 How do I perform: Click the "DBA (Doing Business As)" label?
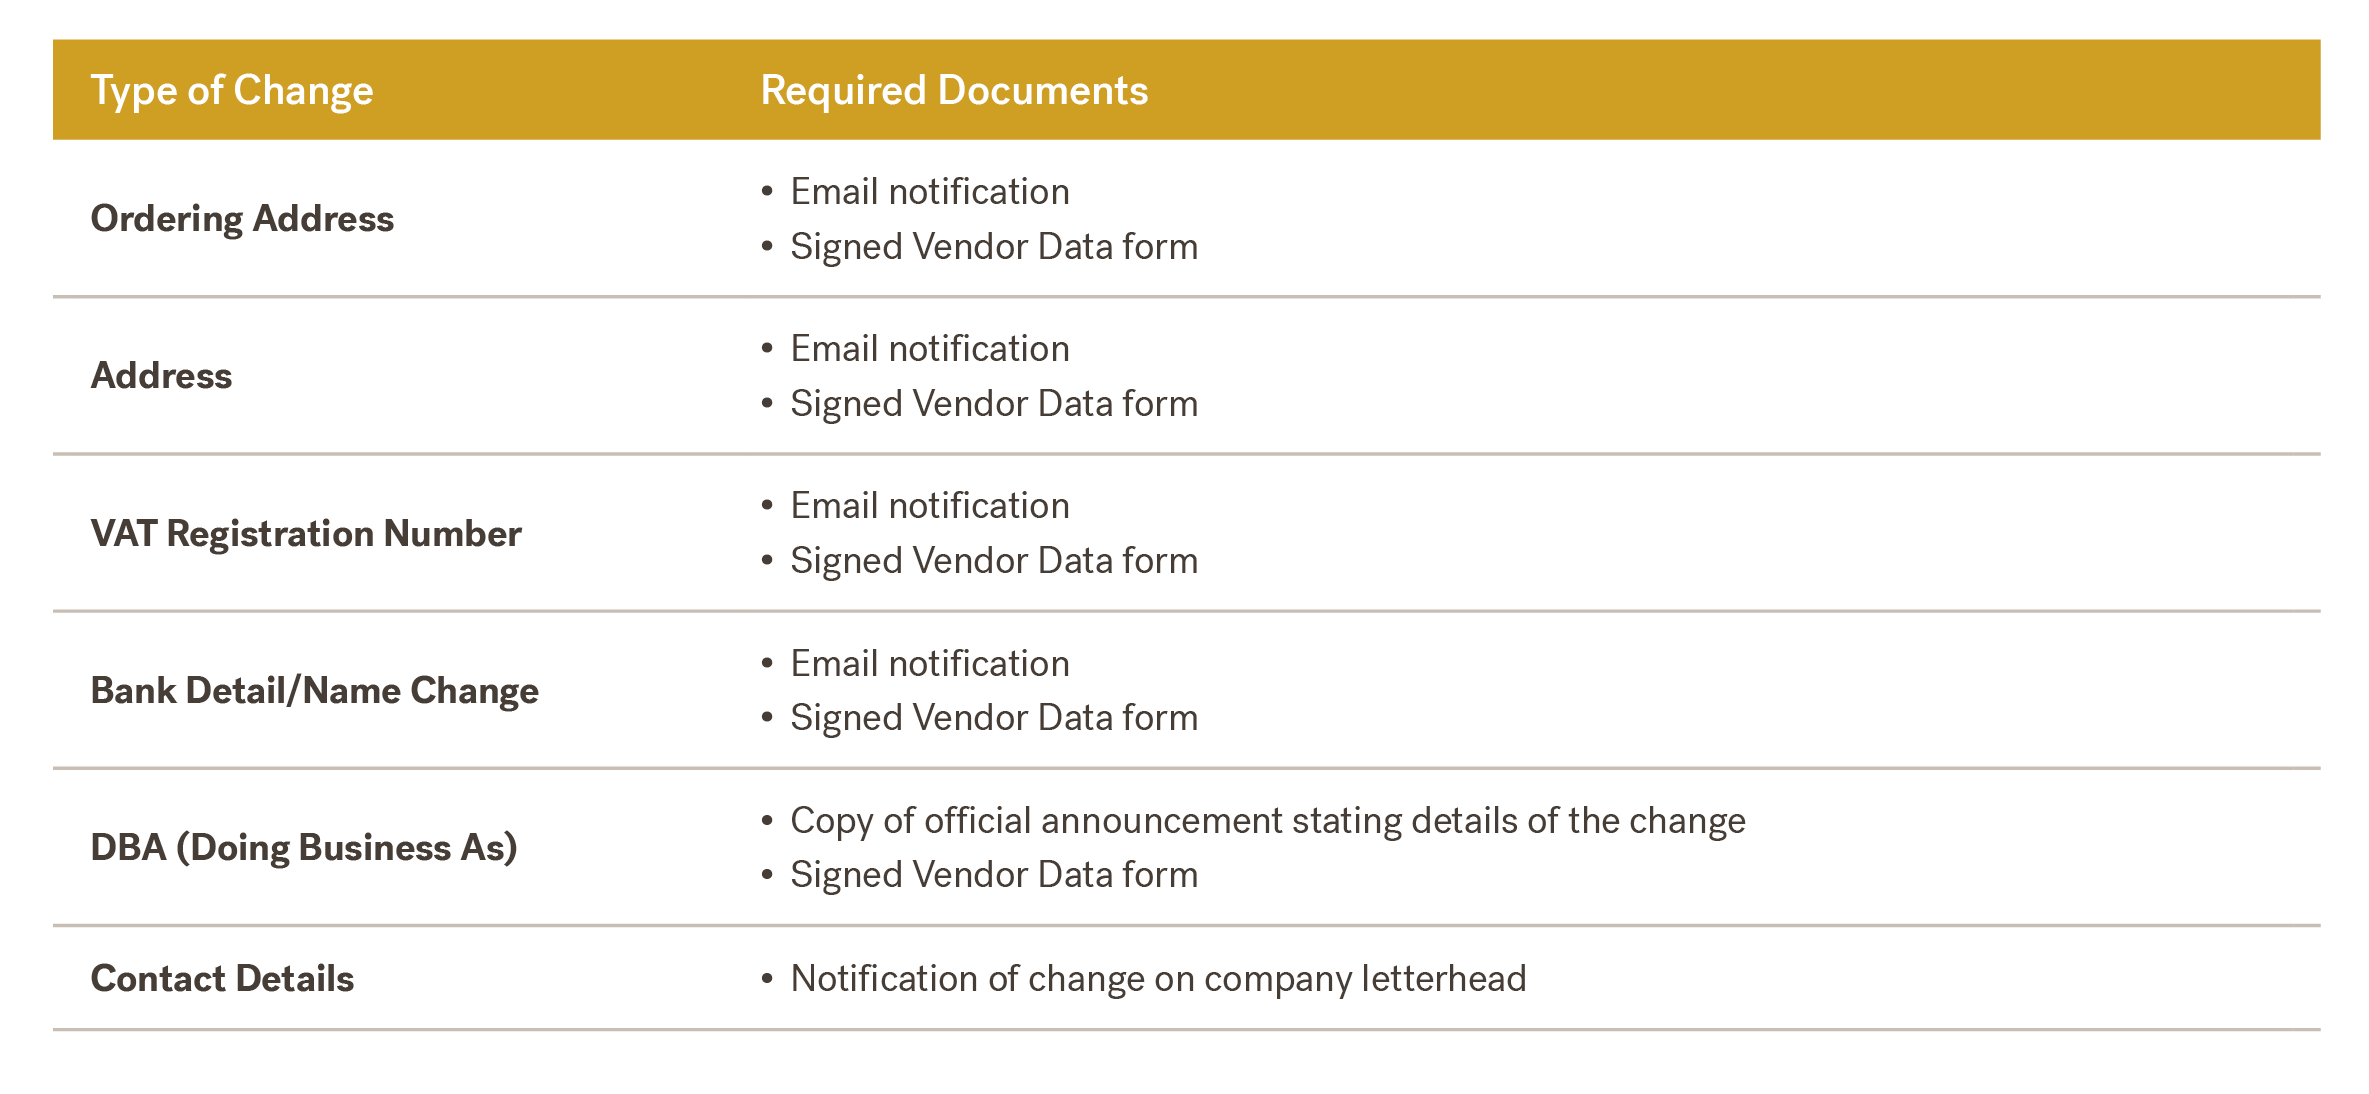point(303,848)
